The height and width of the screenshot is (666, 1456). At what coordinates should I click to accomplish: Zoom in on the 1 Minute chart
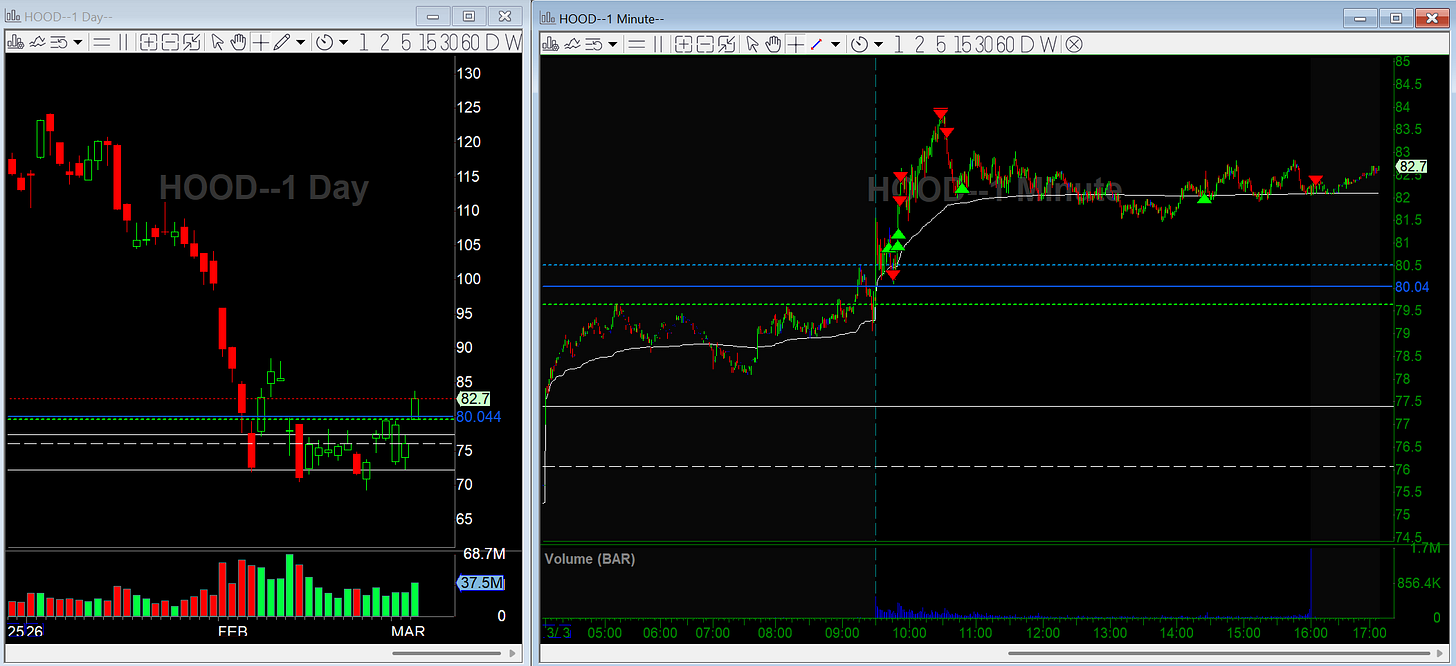(684, 43)
